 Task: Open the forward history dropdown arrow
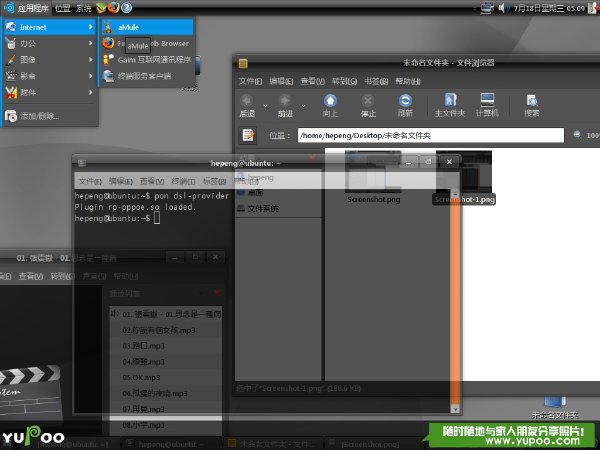coord(303,106)
